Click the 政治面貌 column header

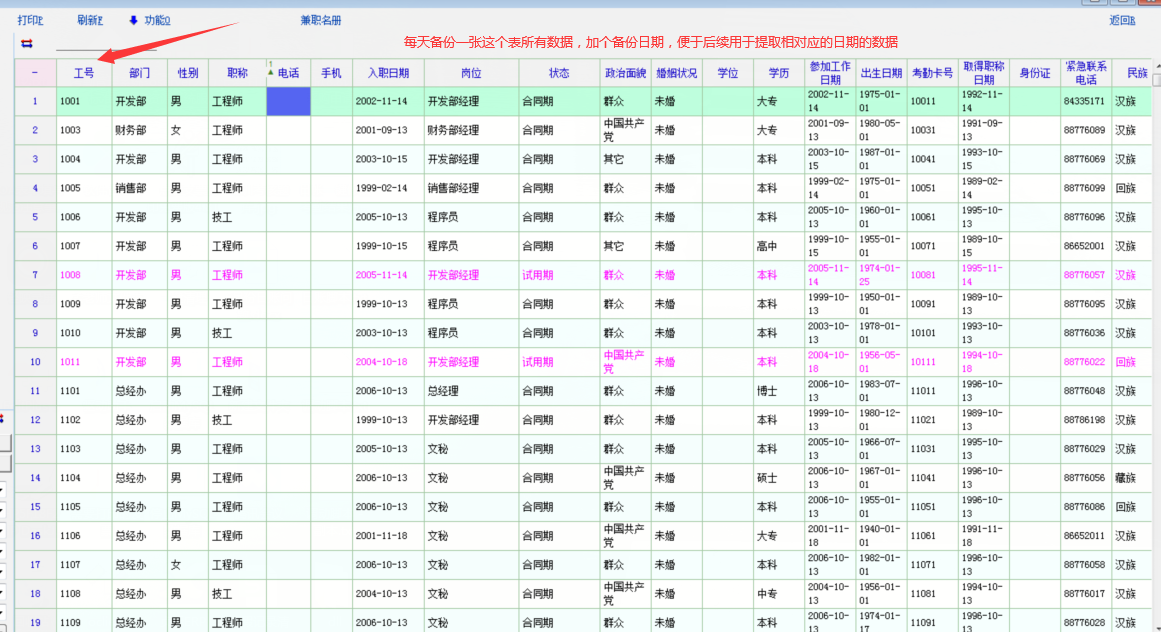625,73
